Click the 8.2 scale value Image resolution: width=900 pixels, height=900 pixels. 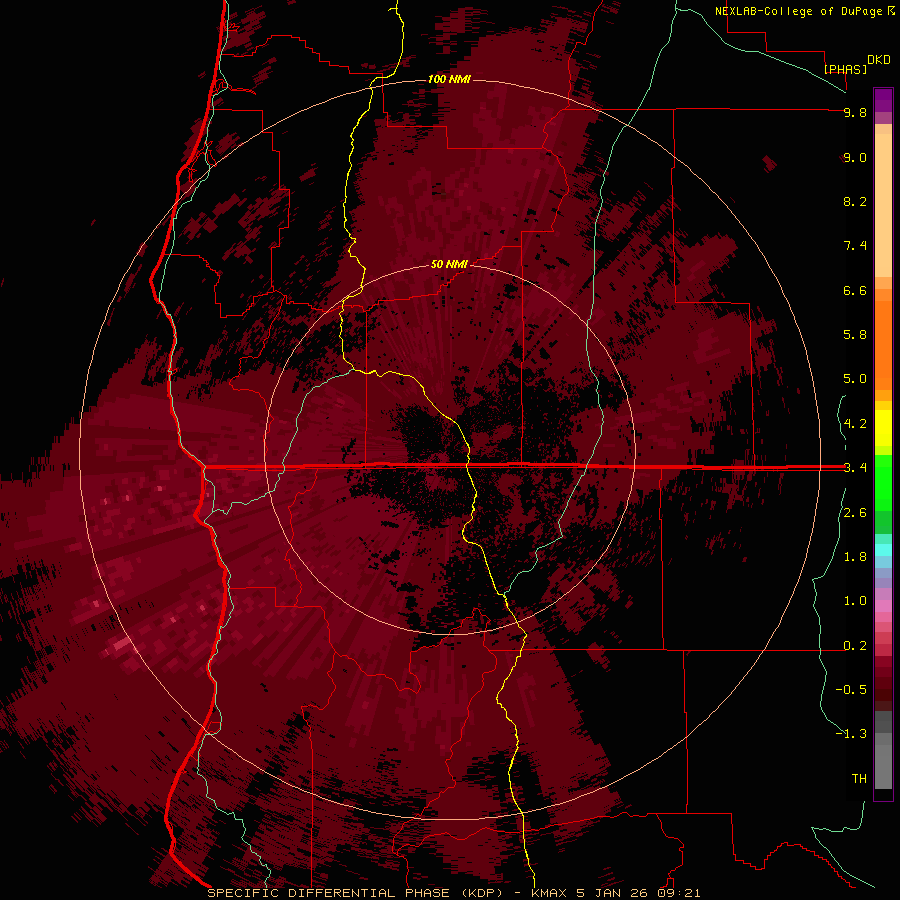coord(855,201)
